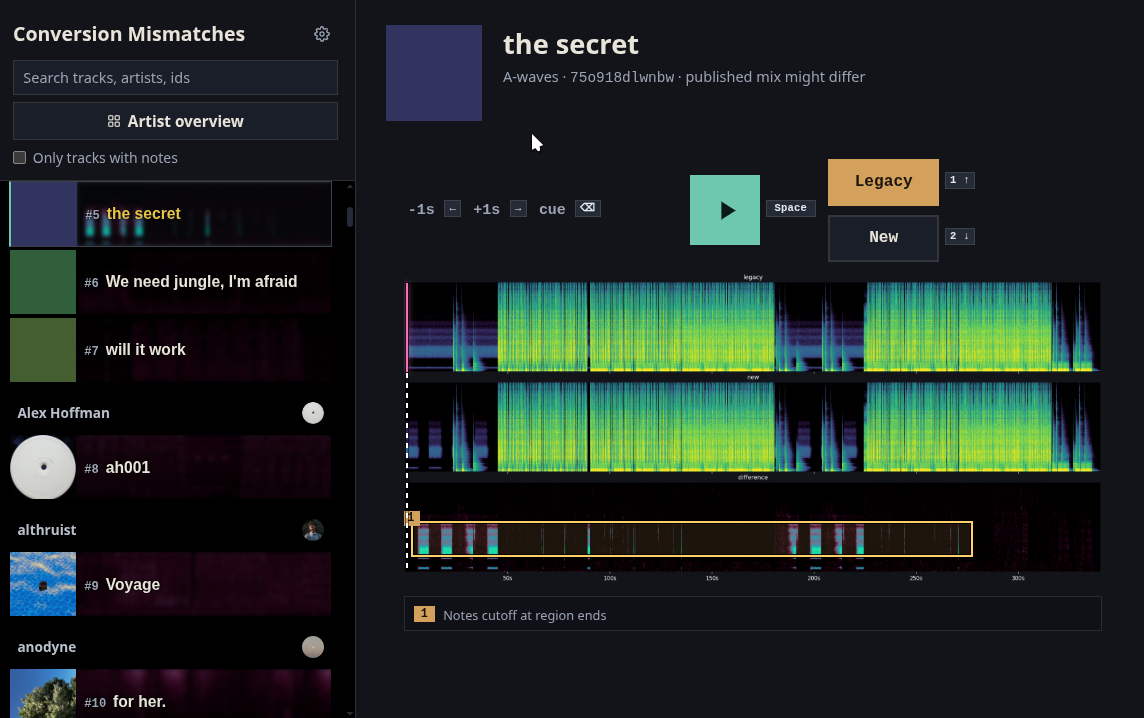Open track #8 ah001

tap(171, 467)
